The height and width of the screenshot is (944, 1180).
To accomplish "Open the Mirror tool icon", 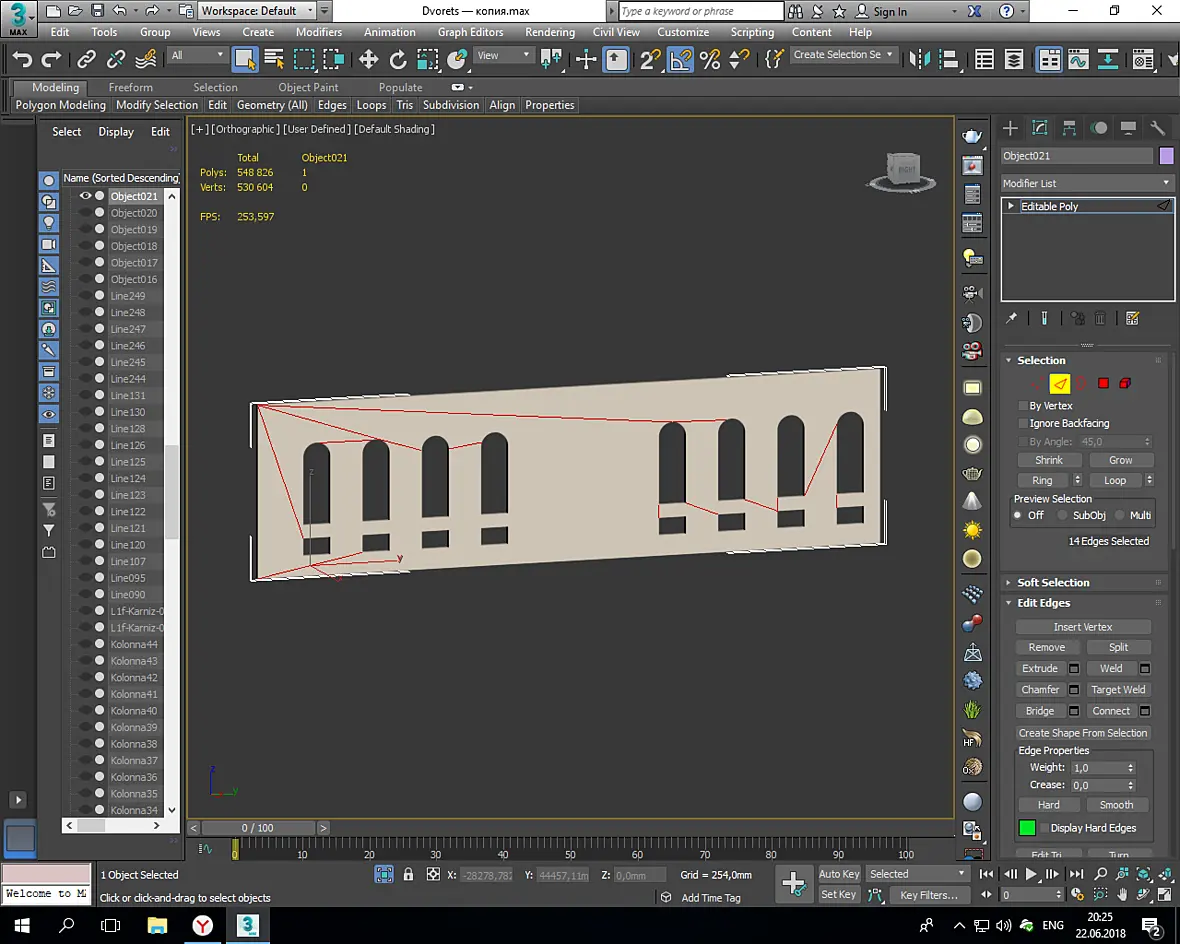I will point(920,59).
